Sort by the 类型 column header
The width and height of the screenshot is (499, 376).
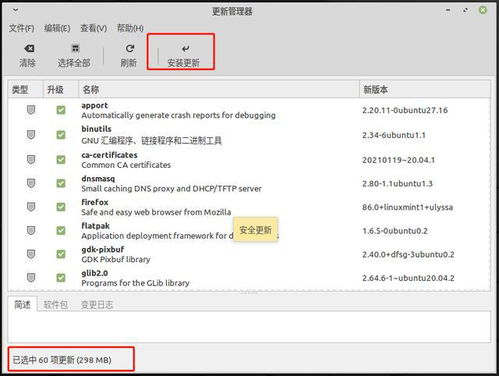[26, 89]
